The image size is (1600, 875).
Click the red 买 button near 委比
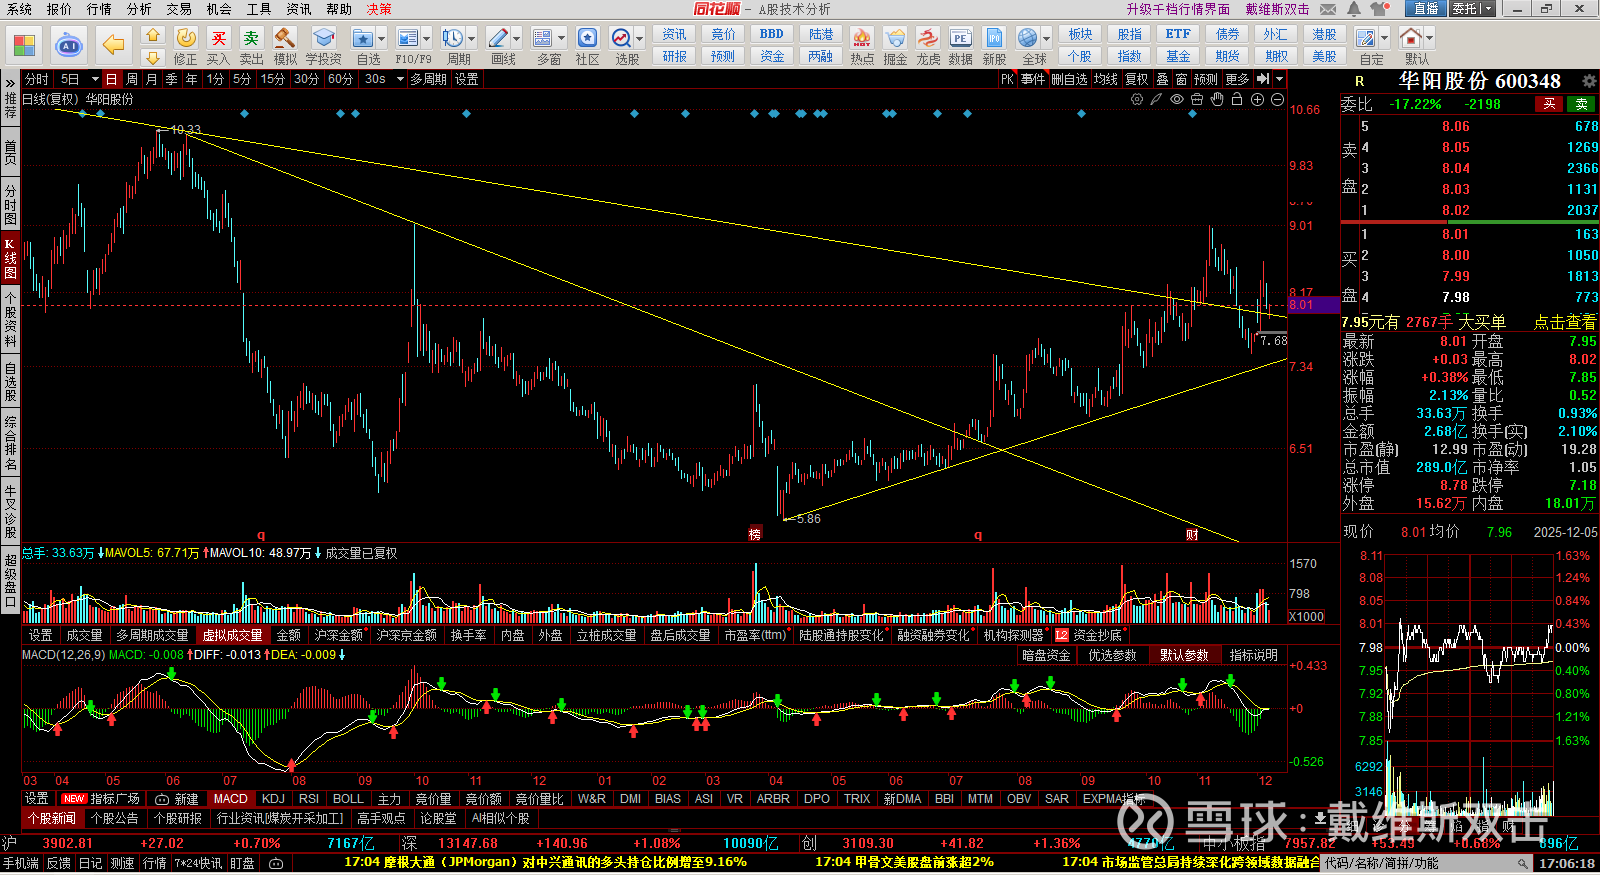pyautogui.click(x=1549, y=104)
